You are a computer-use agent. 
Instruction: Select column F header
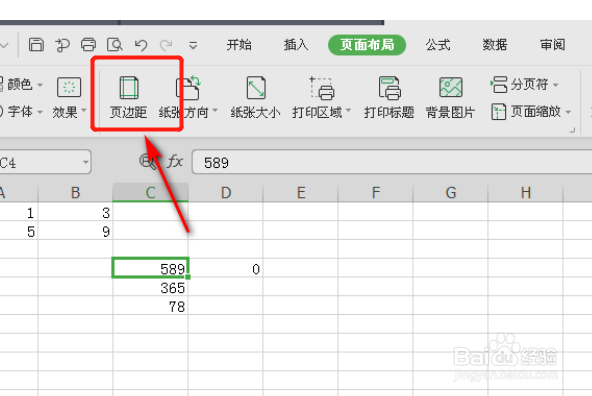[376, 193]
